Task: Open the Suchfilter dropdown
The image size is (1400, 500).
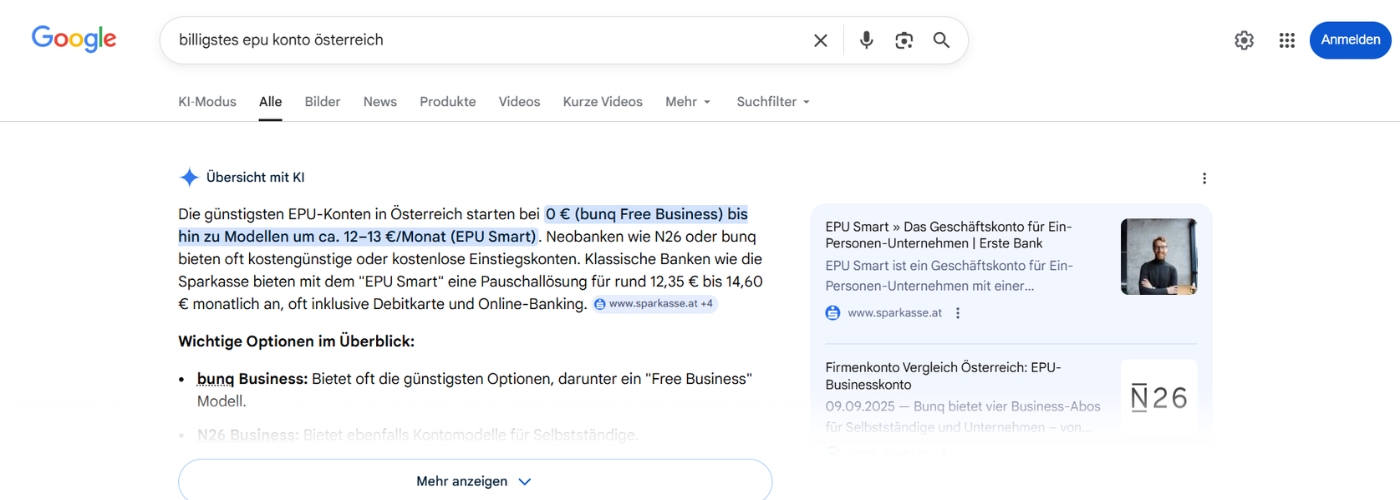Action: point(773,102)
